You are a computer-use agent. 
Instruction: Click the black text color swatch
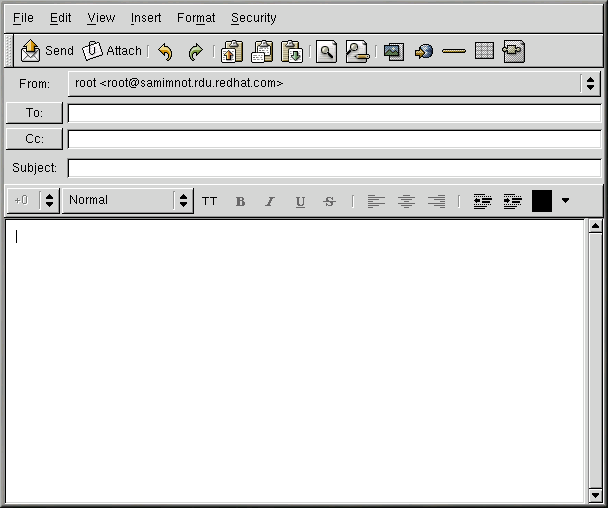[x=541, y=201]
